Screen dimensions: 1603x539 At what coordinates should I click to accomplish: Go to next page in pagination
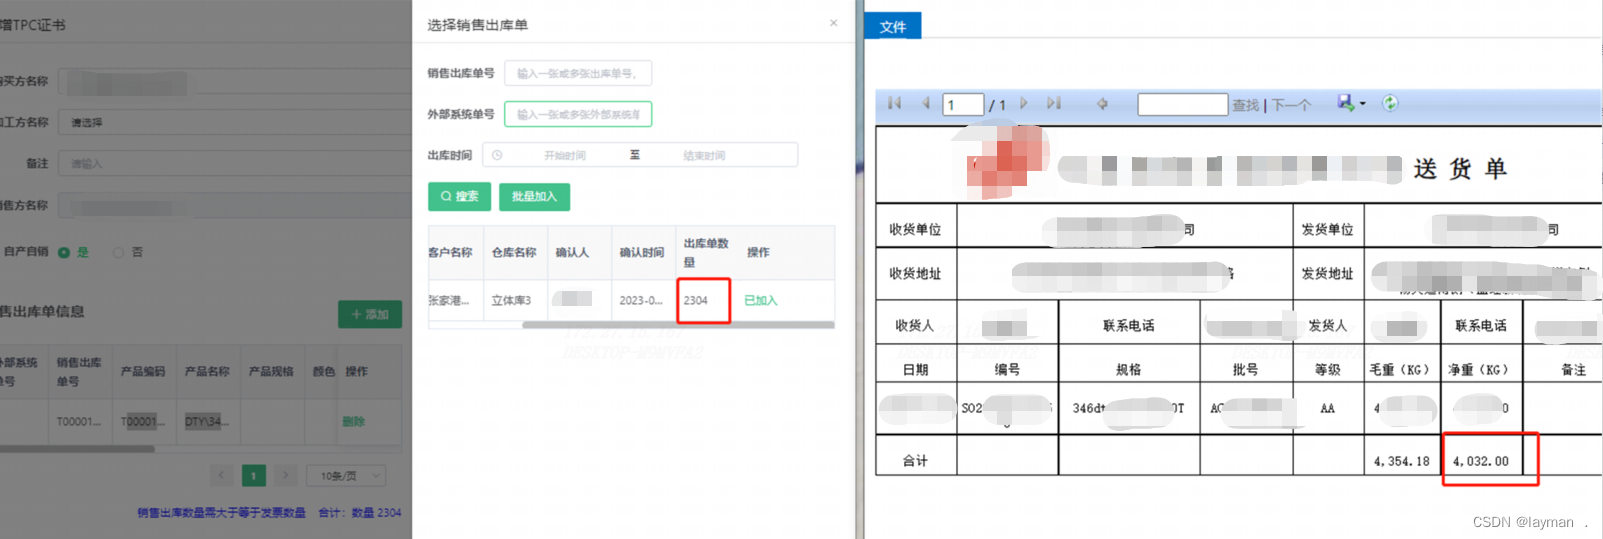286,476
